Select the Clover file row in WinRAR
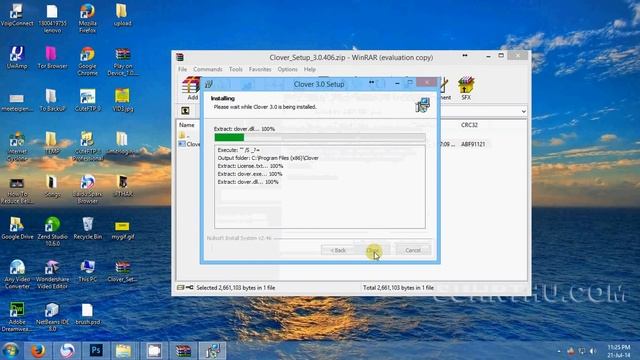 coord(189,144)
